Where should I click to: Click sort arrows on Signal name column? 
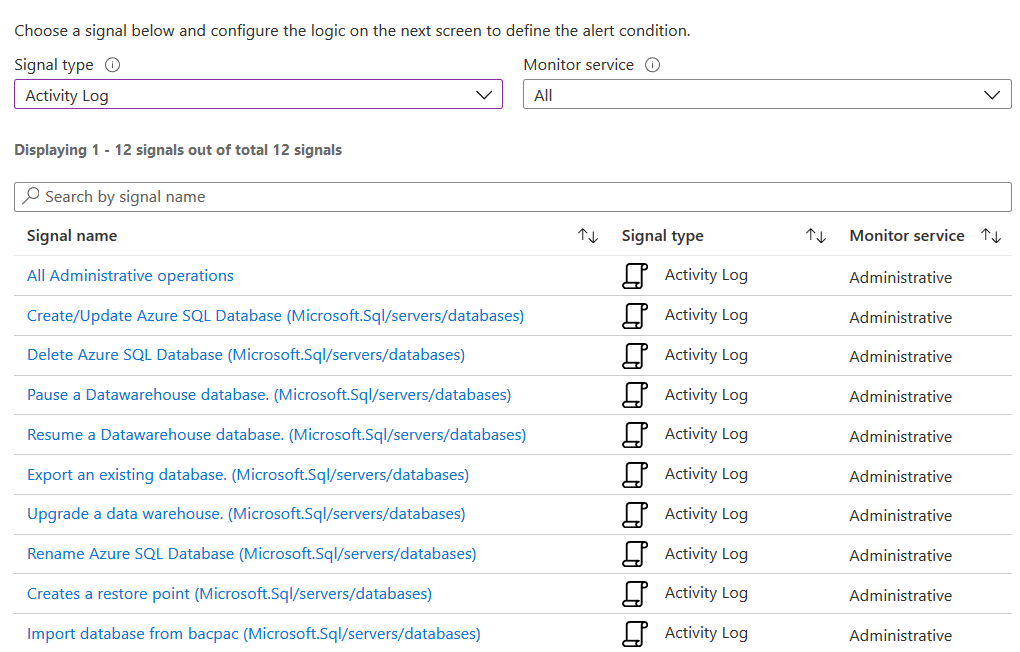tap(588, 236)
